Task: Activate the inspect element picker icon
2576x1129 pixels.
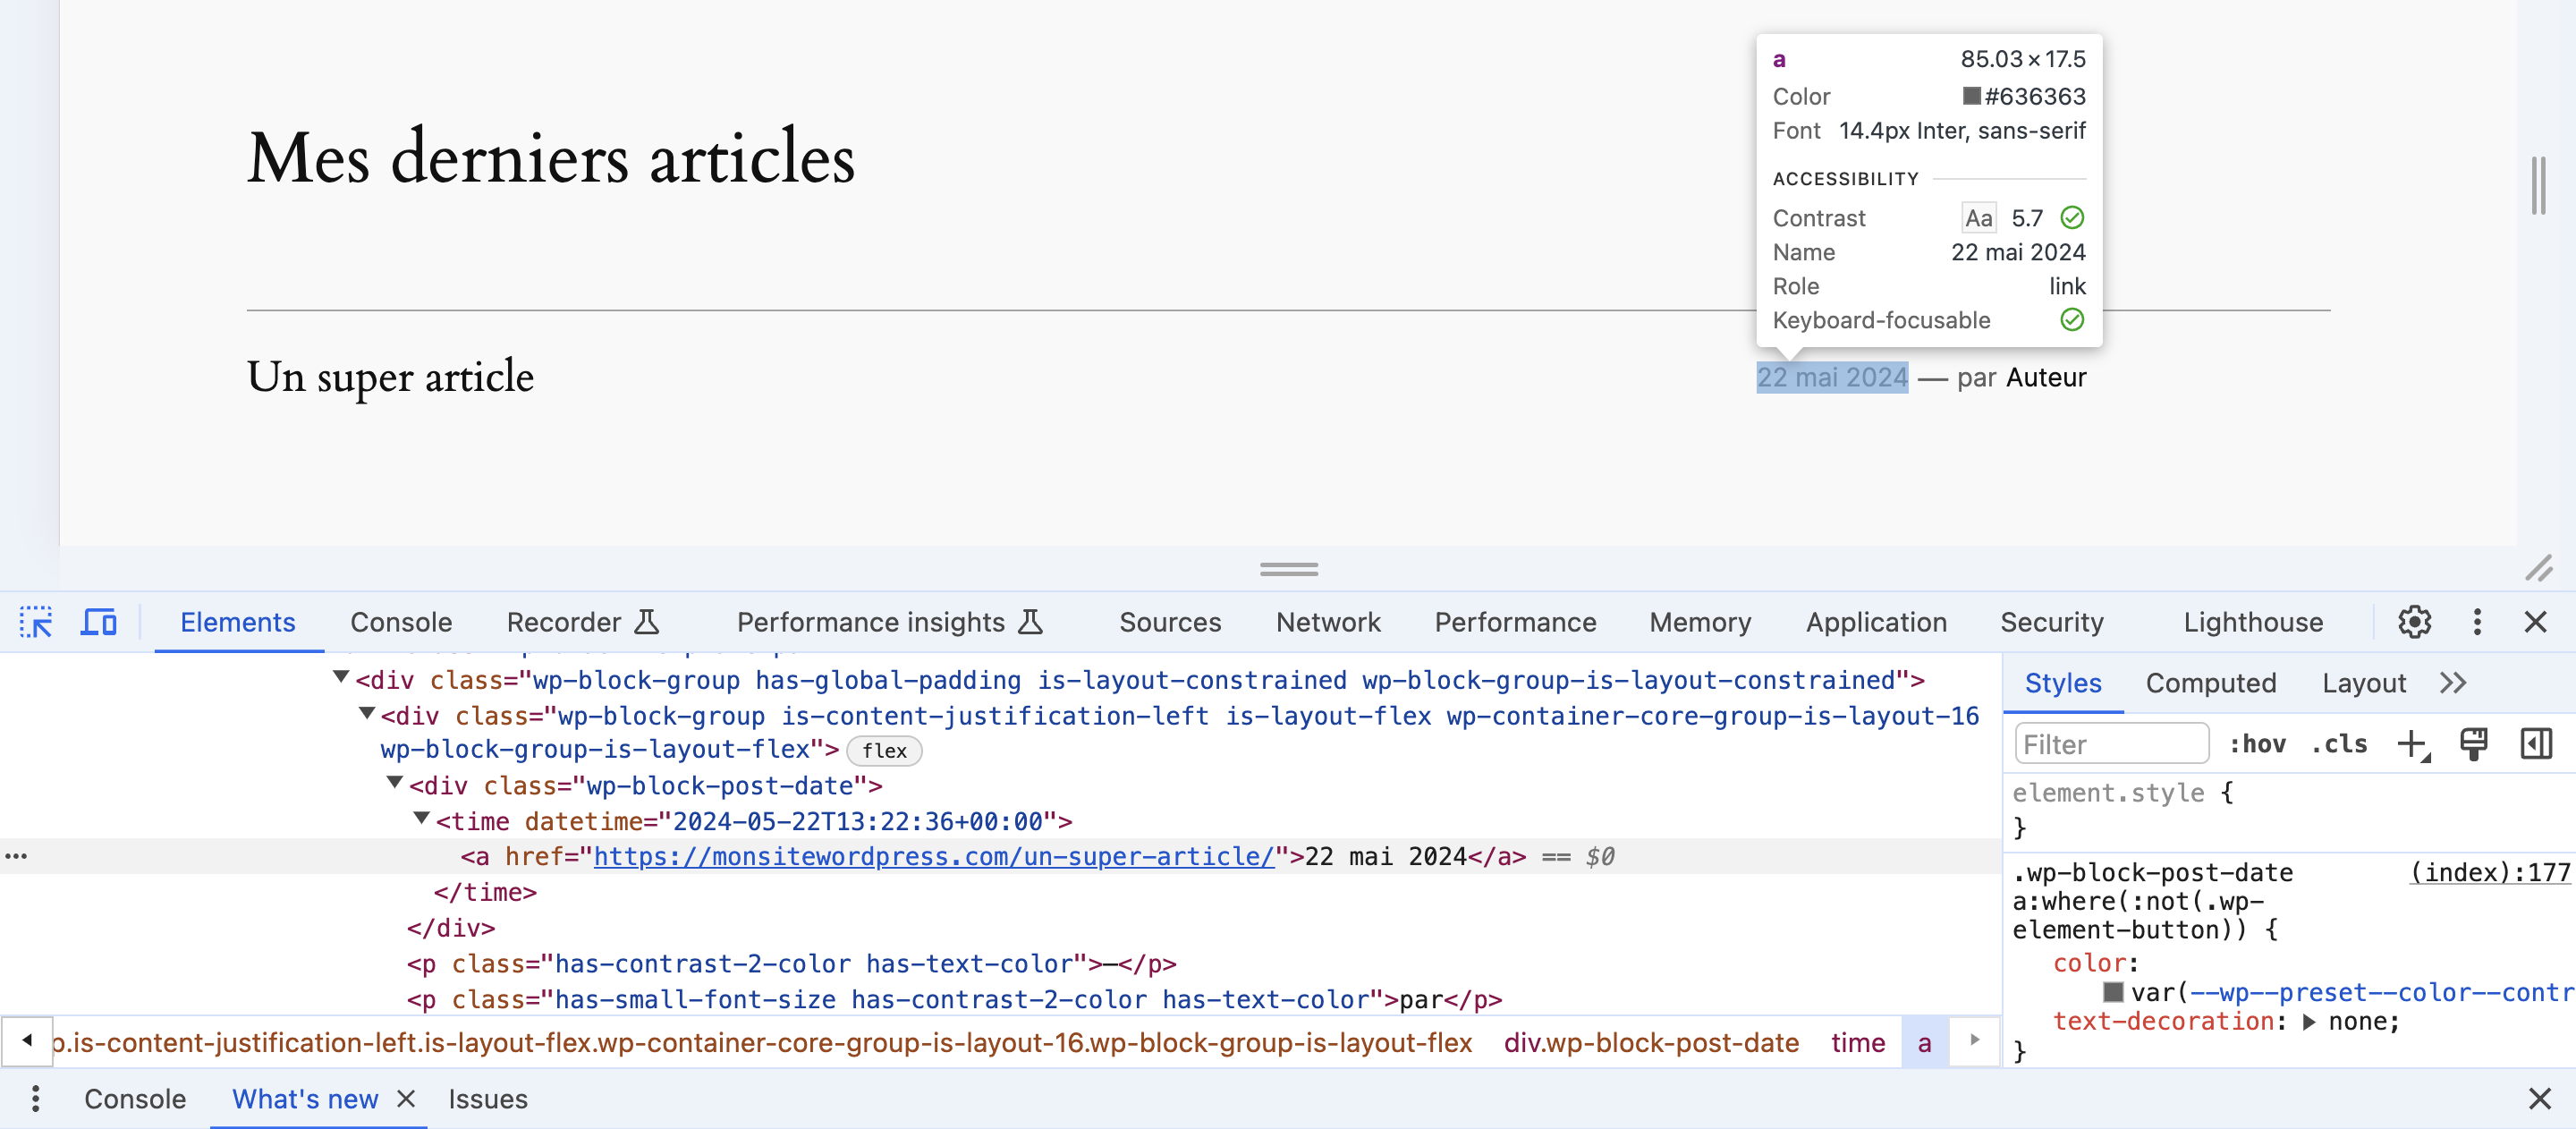Action: click(x=36, y=622)
